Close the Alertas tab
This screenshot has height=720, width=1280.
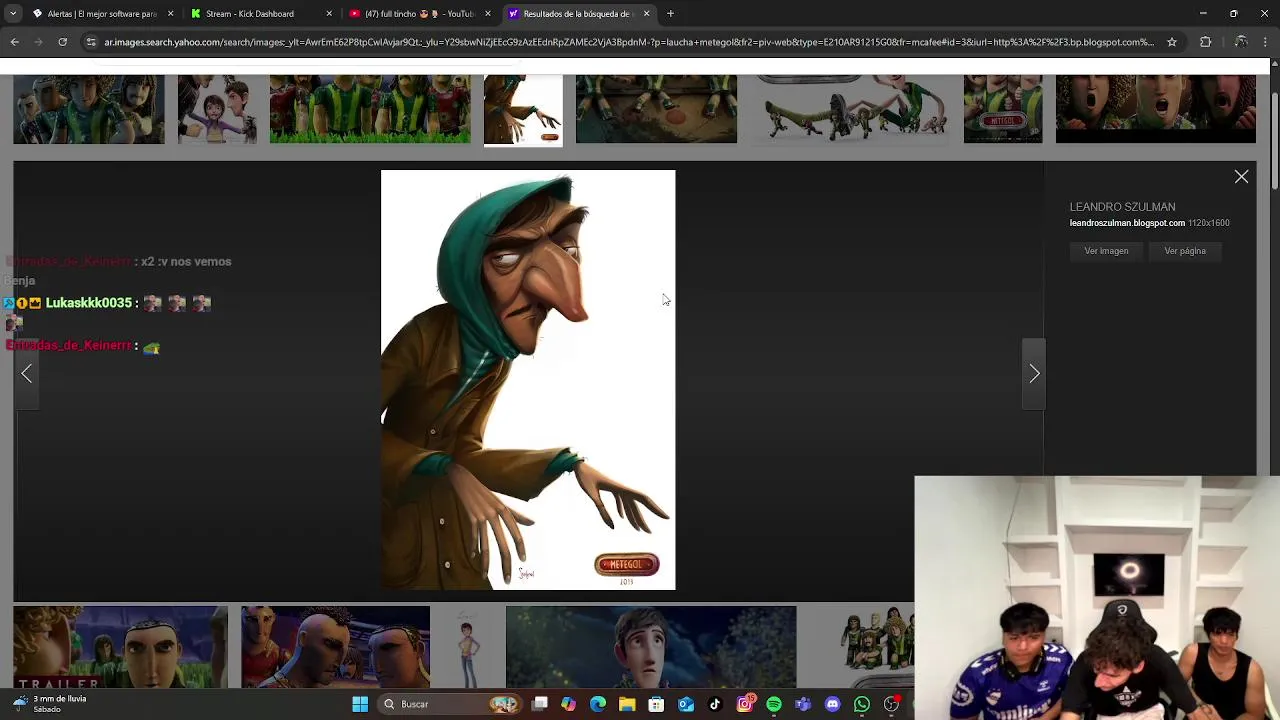(x=170, y=14)
